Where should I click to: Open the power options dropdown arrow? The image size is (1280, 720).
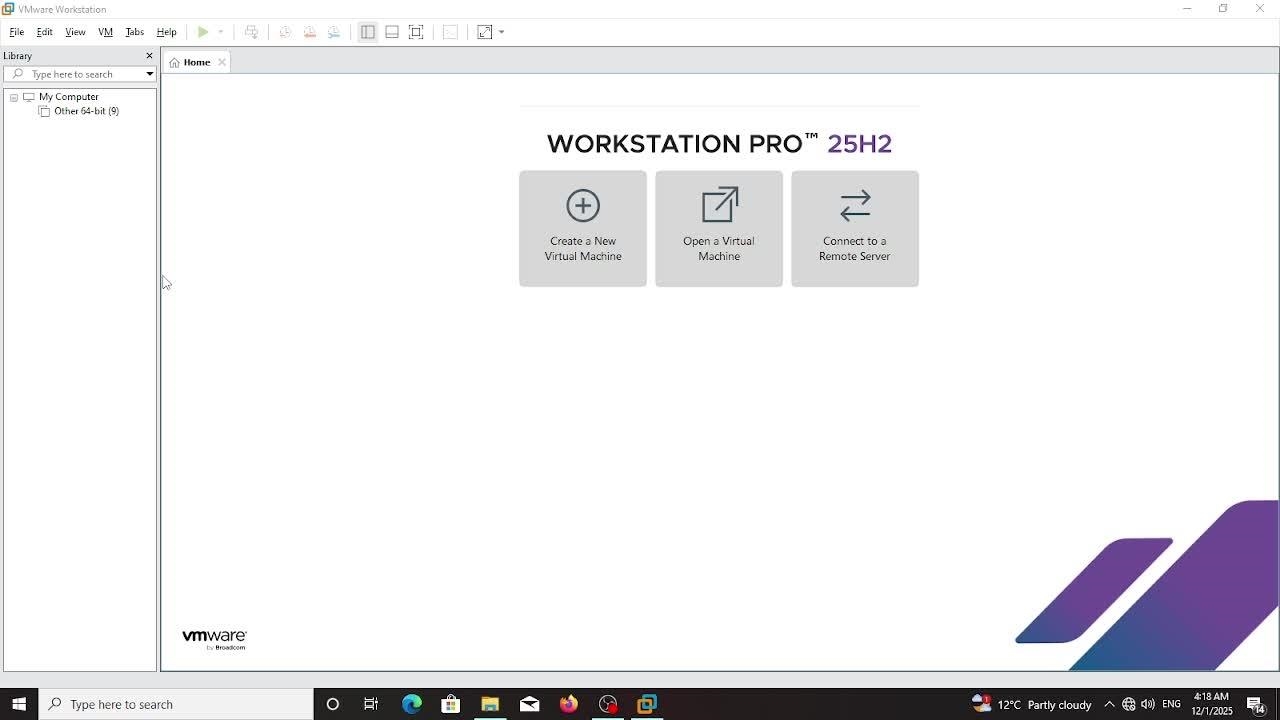click(221, 32)
